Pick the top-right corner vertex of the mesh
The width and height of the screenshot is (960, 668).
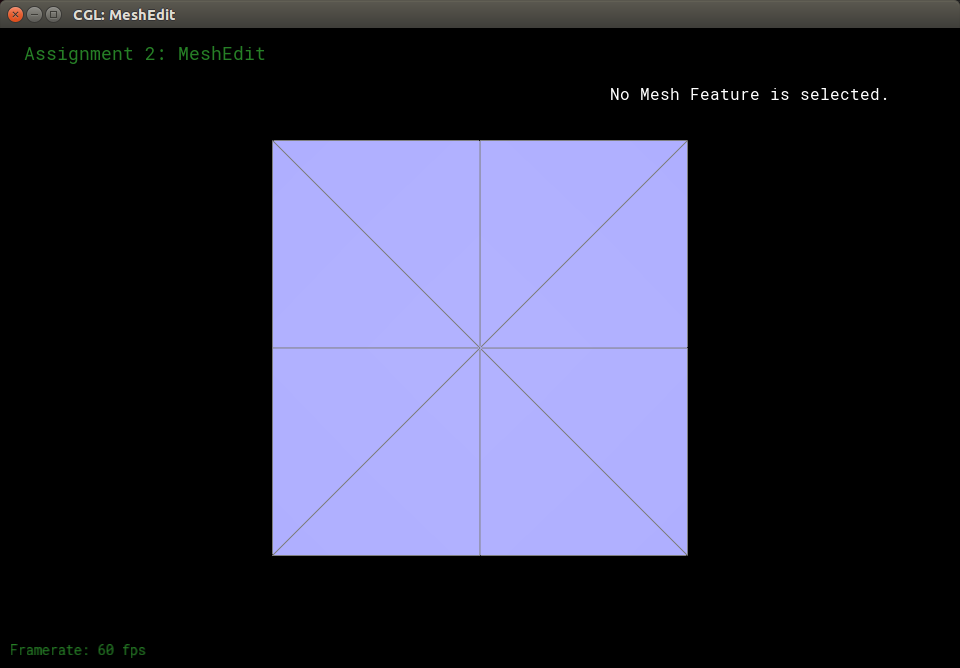(x=687, y=141)
